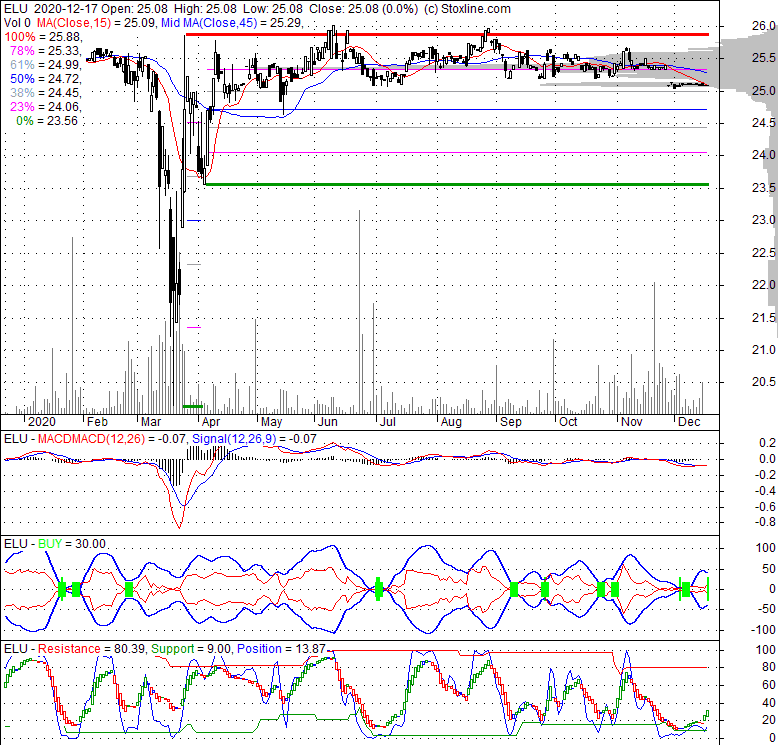Select the 'Support = 9.00' label
This screenshot has width=780, height=745.
click(x=191, y=649)
